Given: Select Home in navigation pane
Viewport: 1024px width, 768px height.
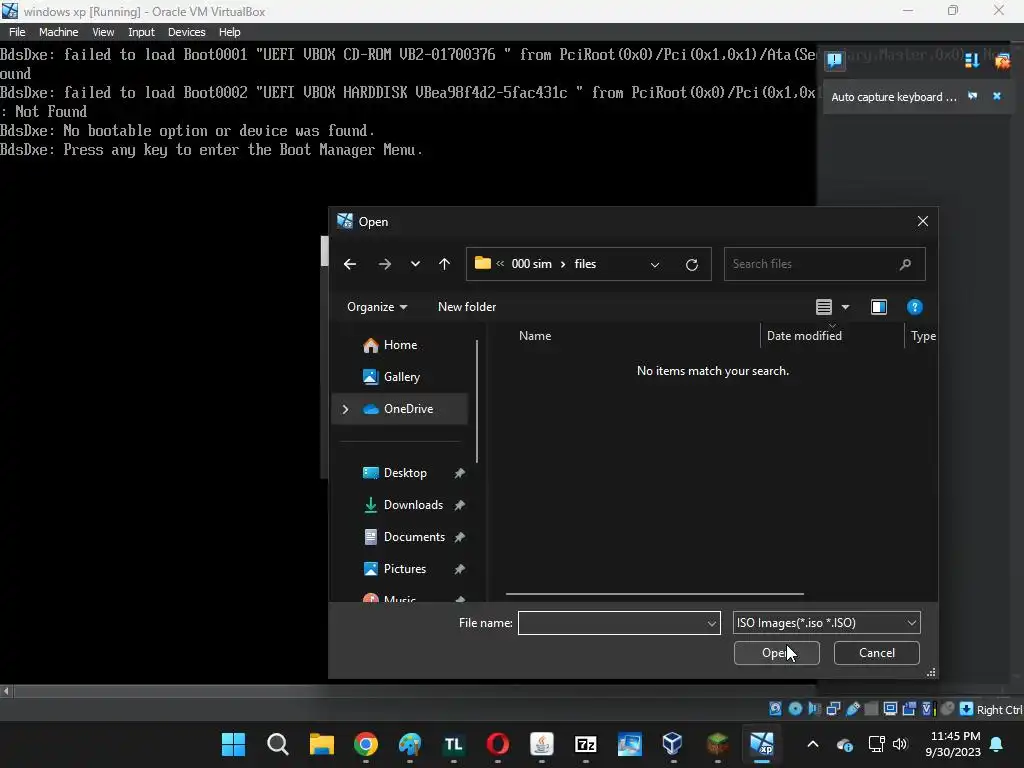Looking at the screenshot, I should click(400, 345).
